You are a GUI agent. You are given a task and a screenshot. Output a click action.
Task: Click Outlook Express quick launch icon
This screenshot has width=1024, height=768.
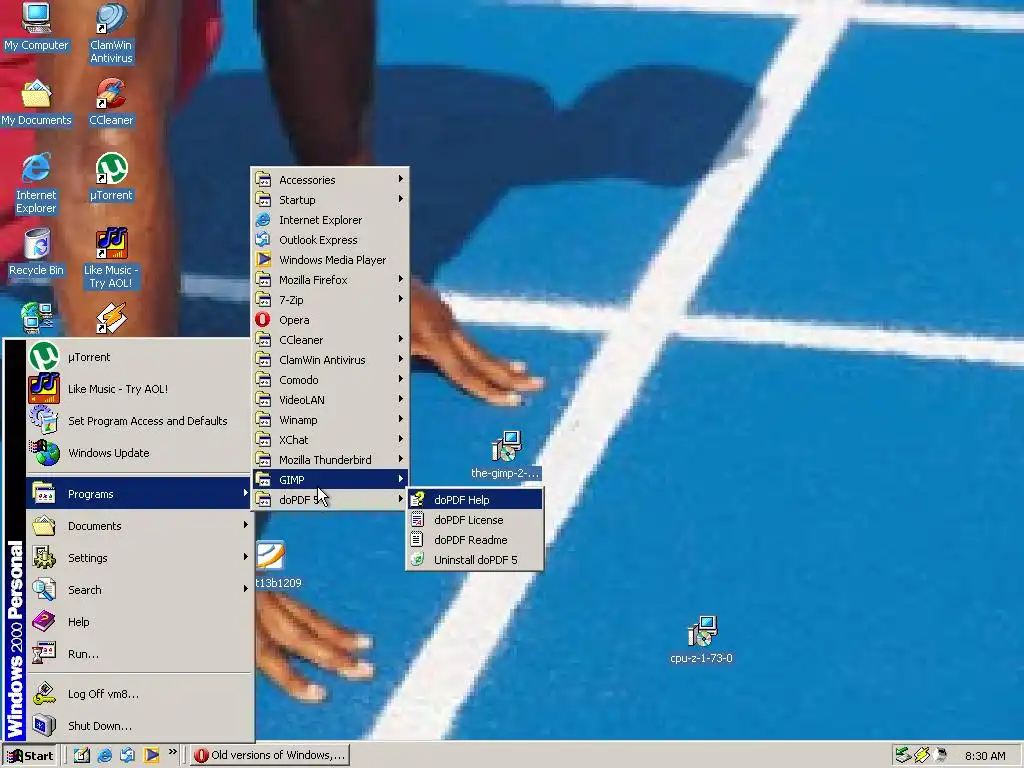[x=128, y=756]
